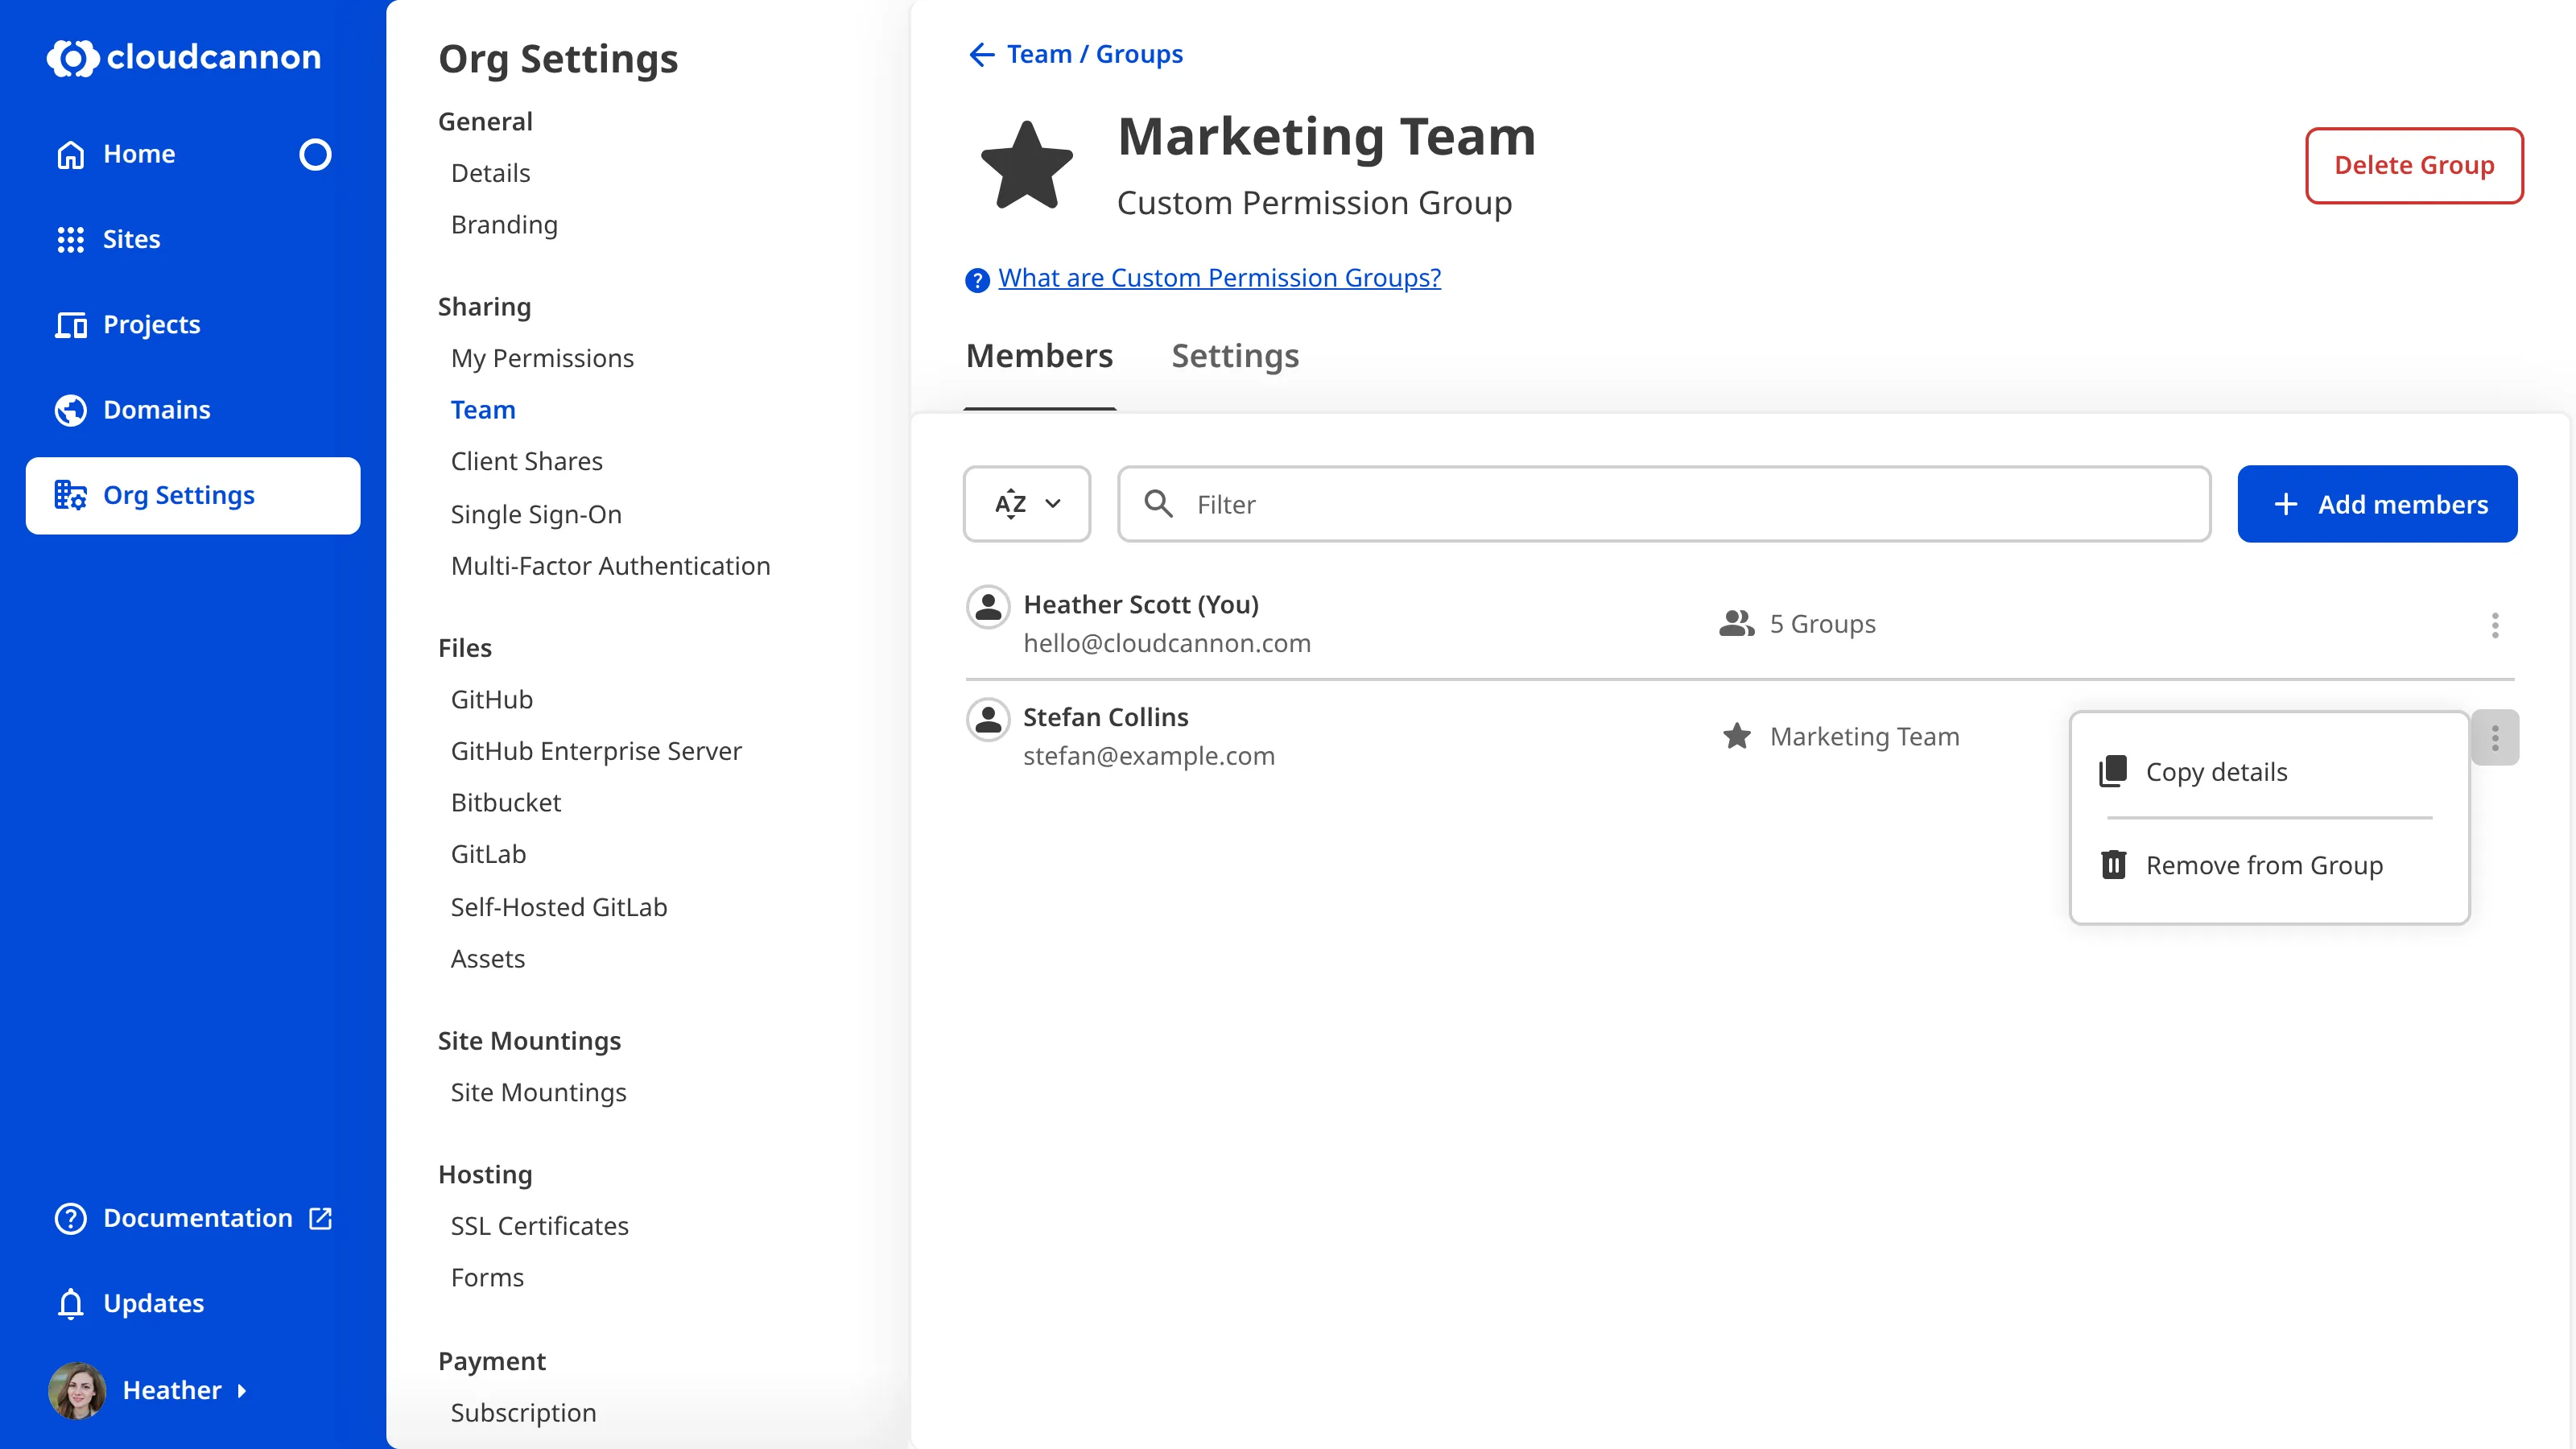Open Sites via the grid icon
2576x1449 pixels.
click(x=70, y=239)
